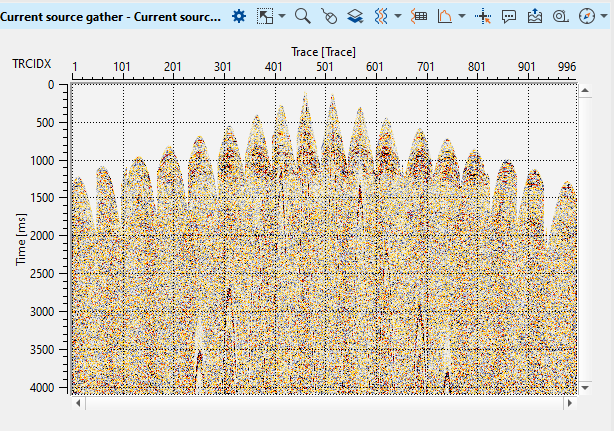Click the export image icon
The width and height of the screenshot is (614, 431).
pyautogui.click(x=534, y=16)
